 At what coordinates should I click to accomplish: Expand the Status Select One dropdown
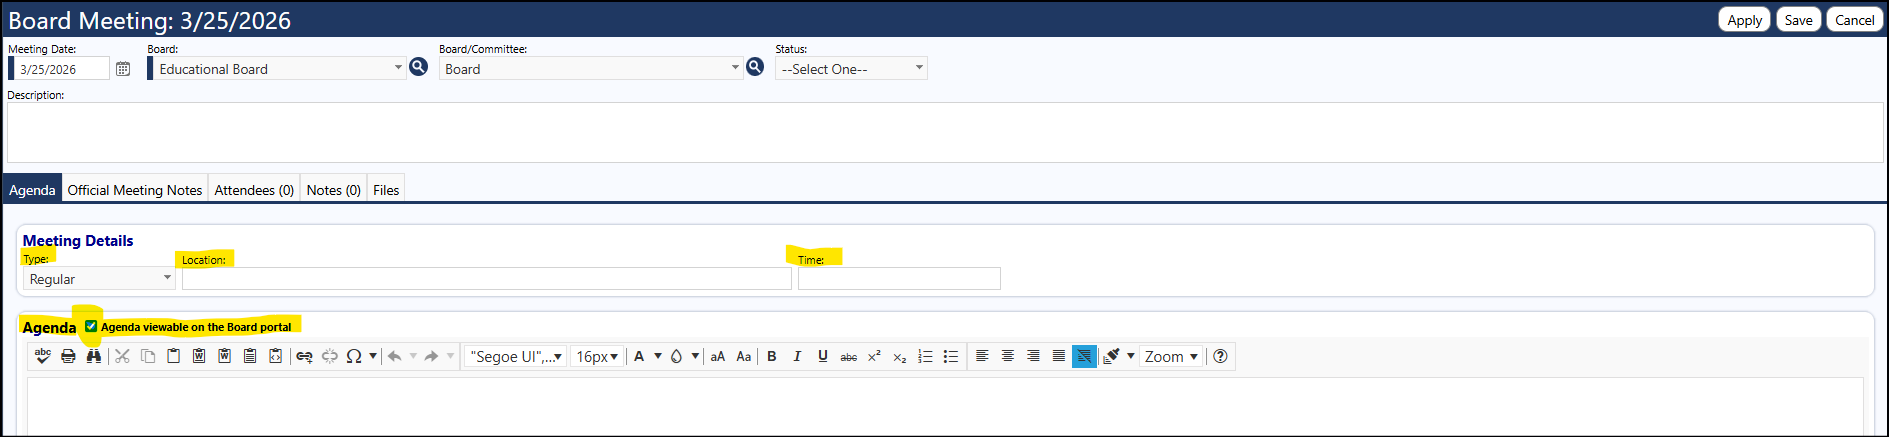[851, 69]
